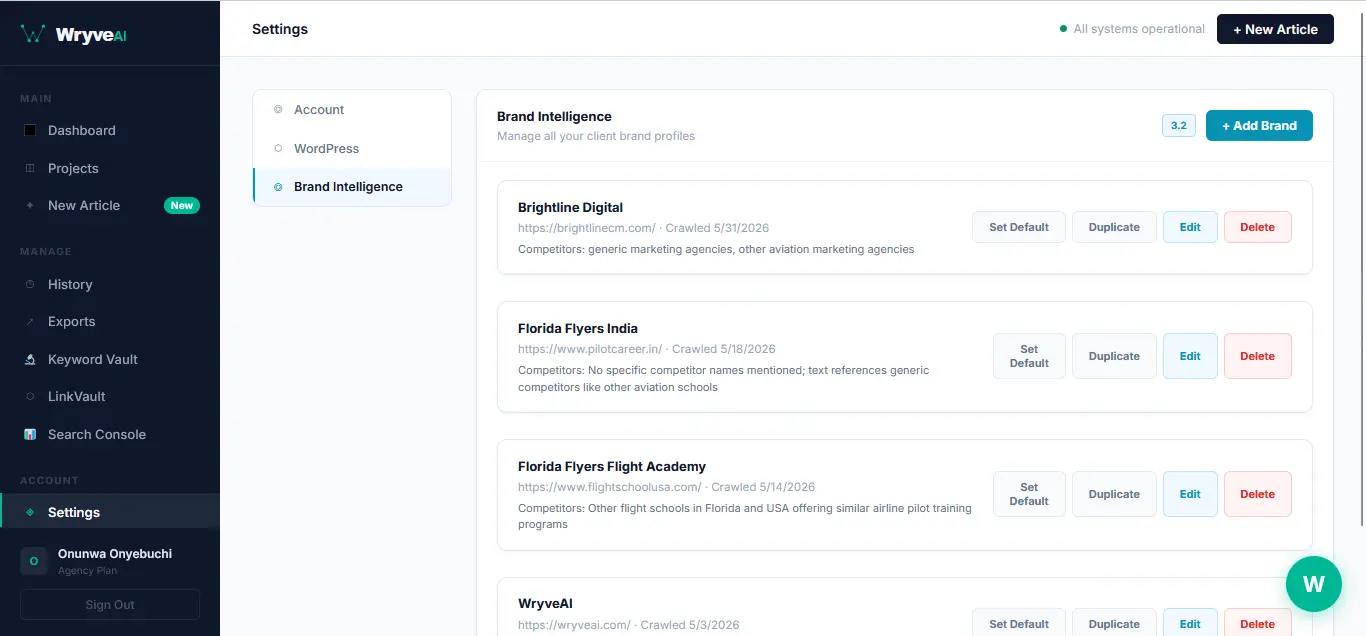This screenshot has width=1366, height=636.
Task: Click the brightlinecm.com URL text
Action: (587, 228)
